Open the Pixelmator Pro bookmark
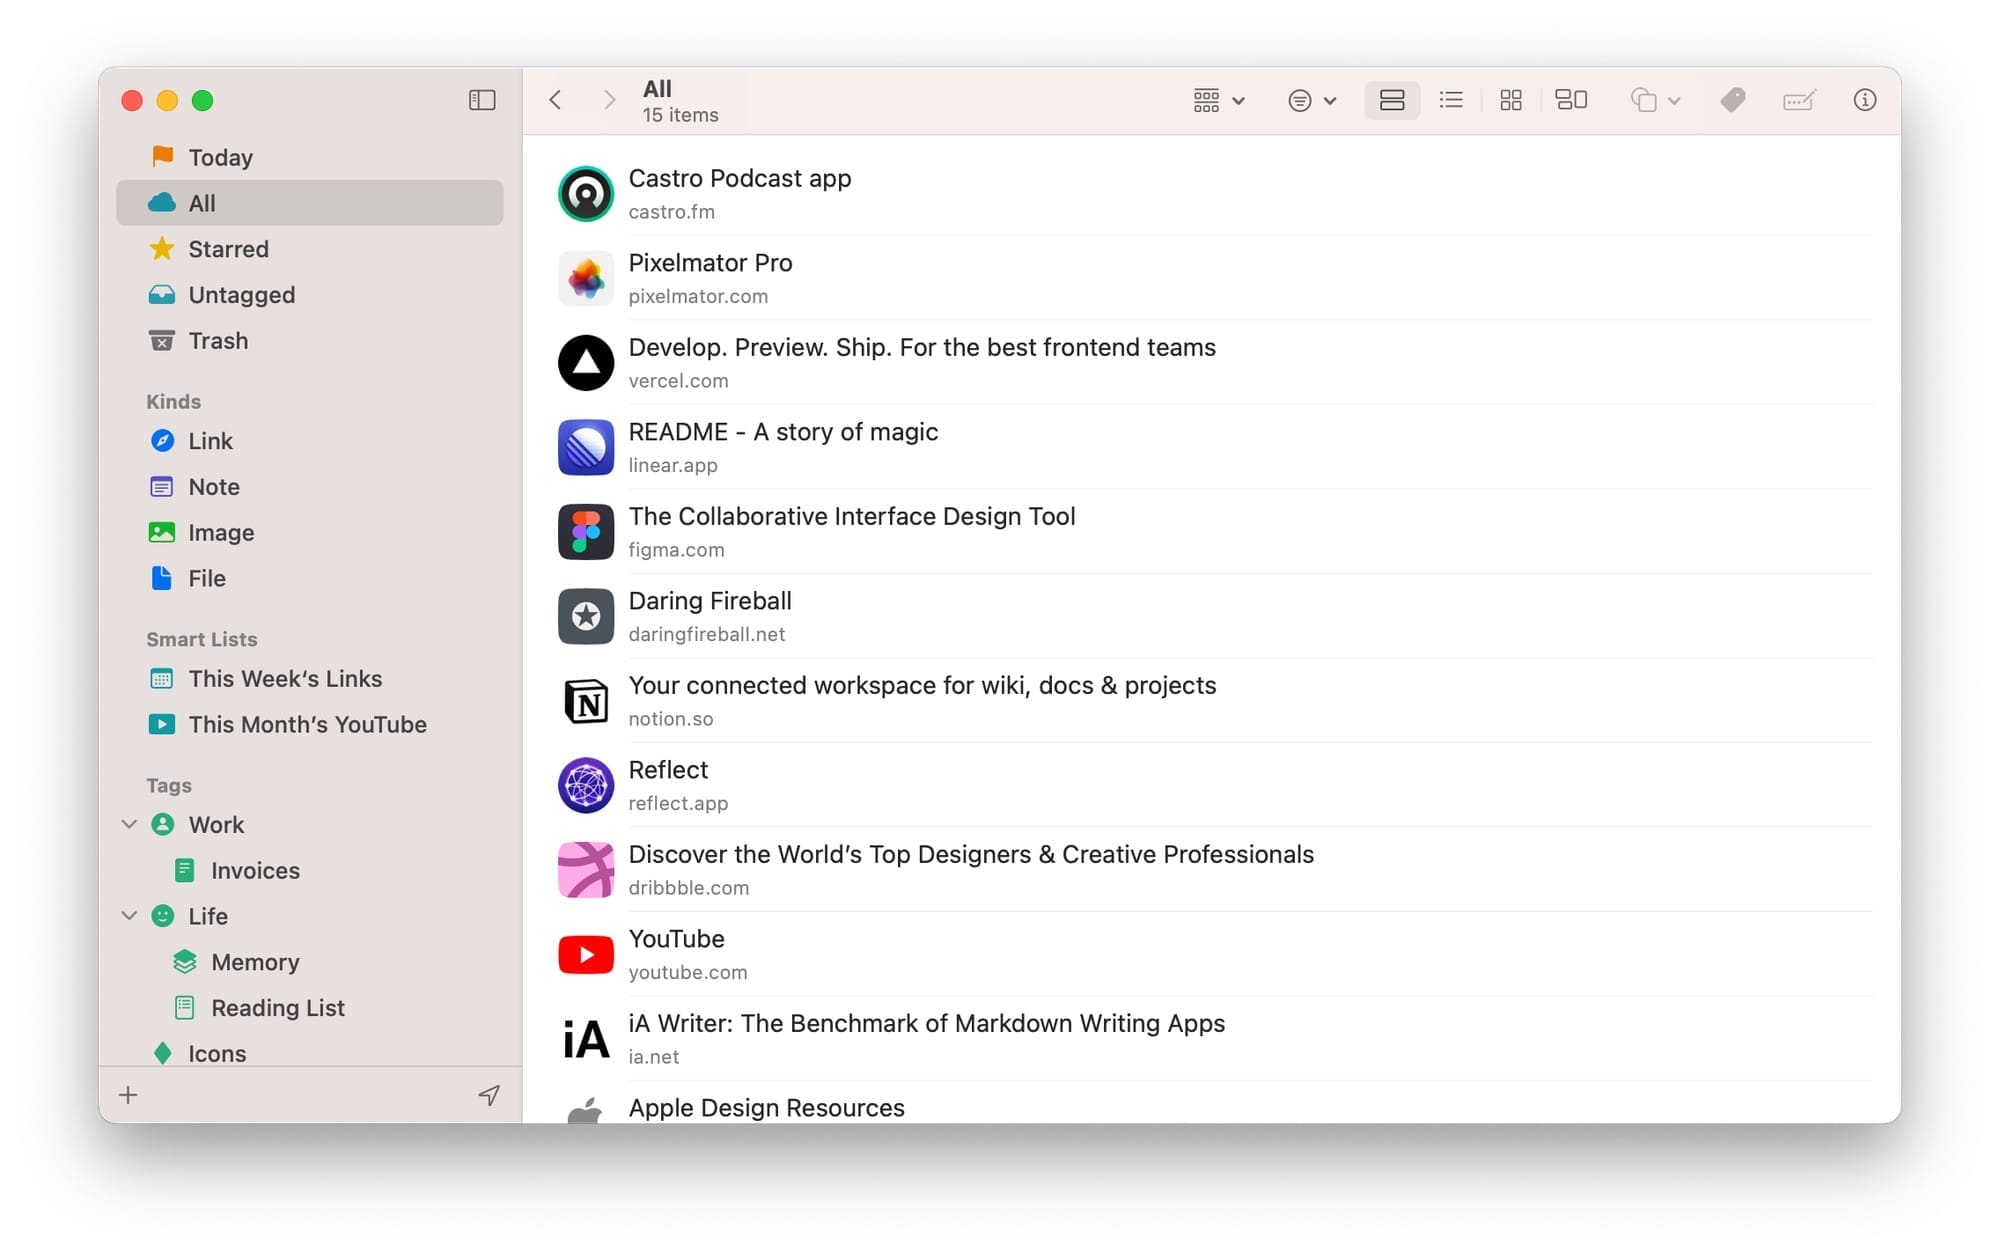This screenshot has height=1254, width=2000. (710, 263)
